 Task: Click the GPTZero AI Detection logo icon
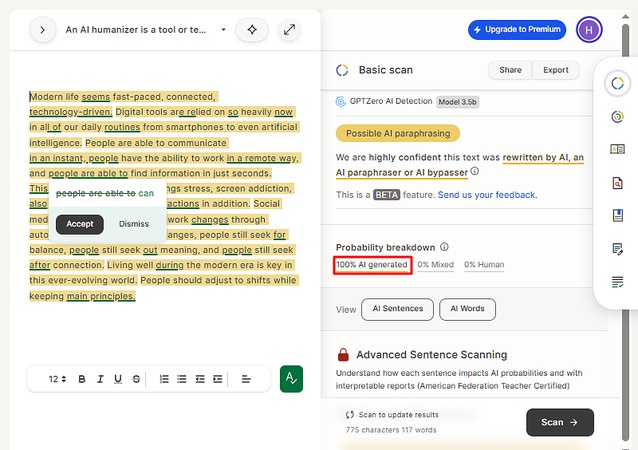coord(341,101)
